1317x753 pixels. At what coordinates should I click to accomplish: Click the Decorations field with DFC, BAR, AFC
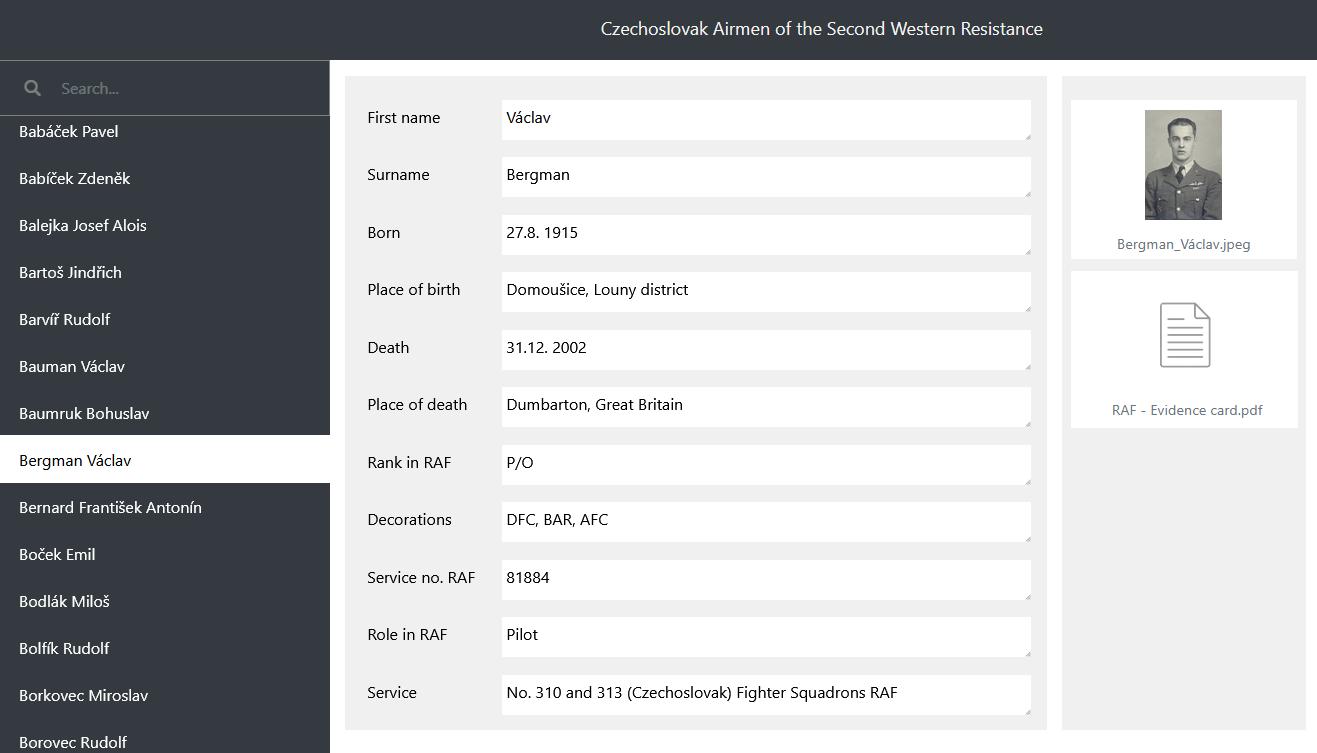(x=766, y=522)
